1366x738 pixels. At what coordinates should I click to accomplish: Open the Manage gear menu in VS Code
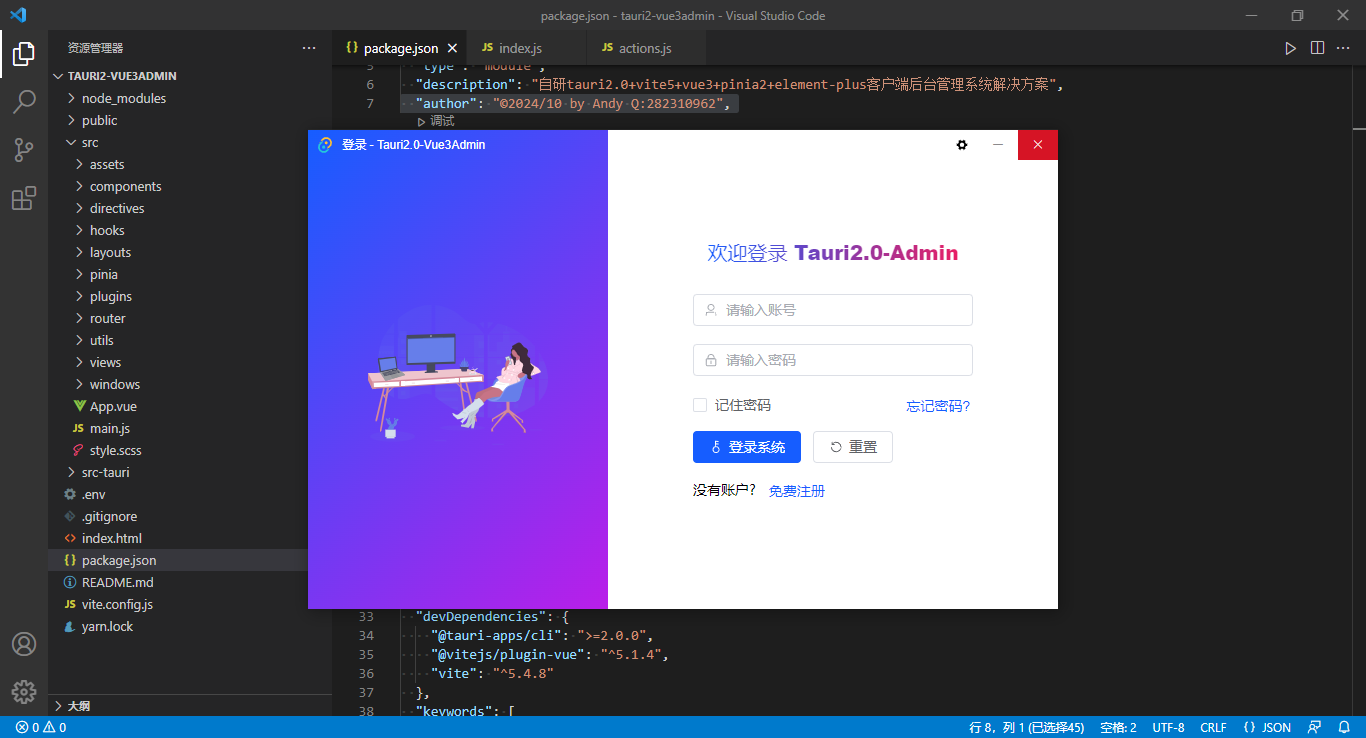click(24, 692)
